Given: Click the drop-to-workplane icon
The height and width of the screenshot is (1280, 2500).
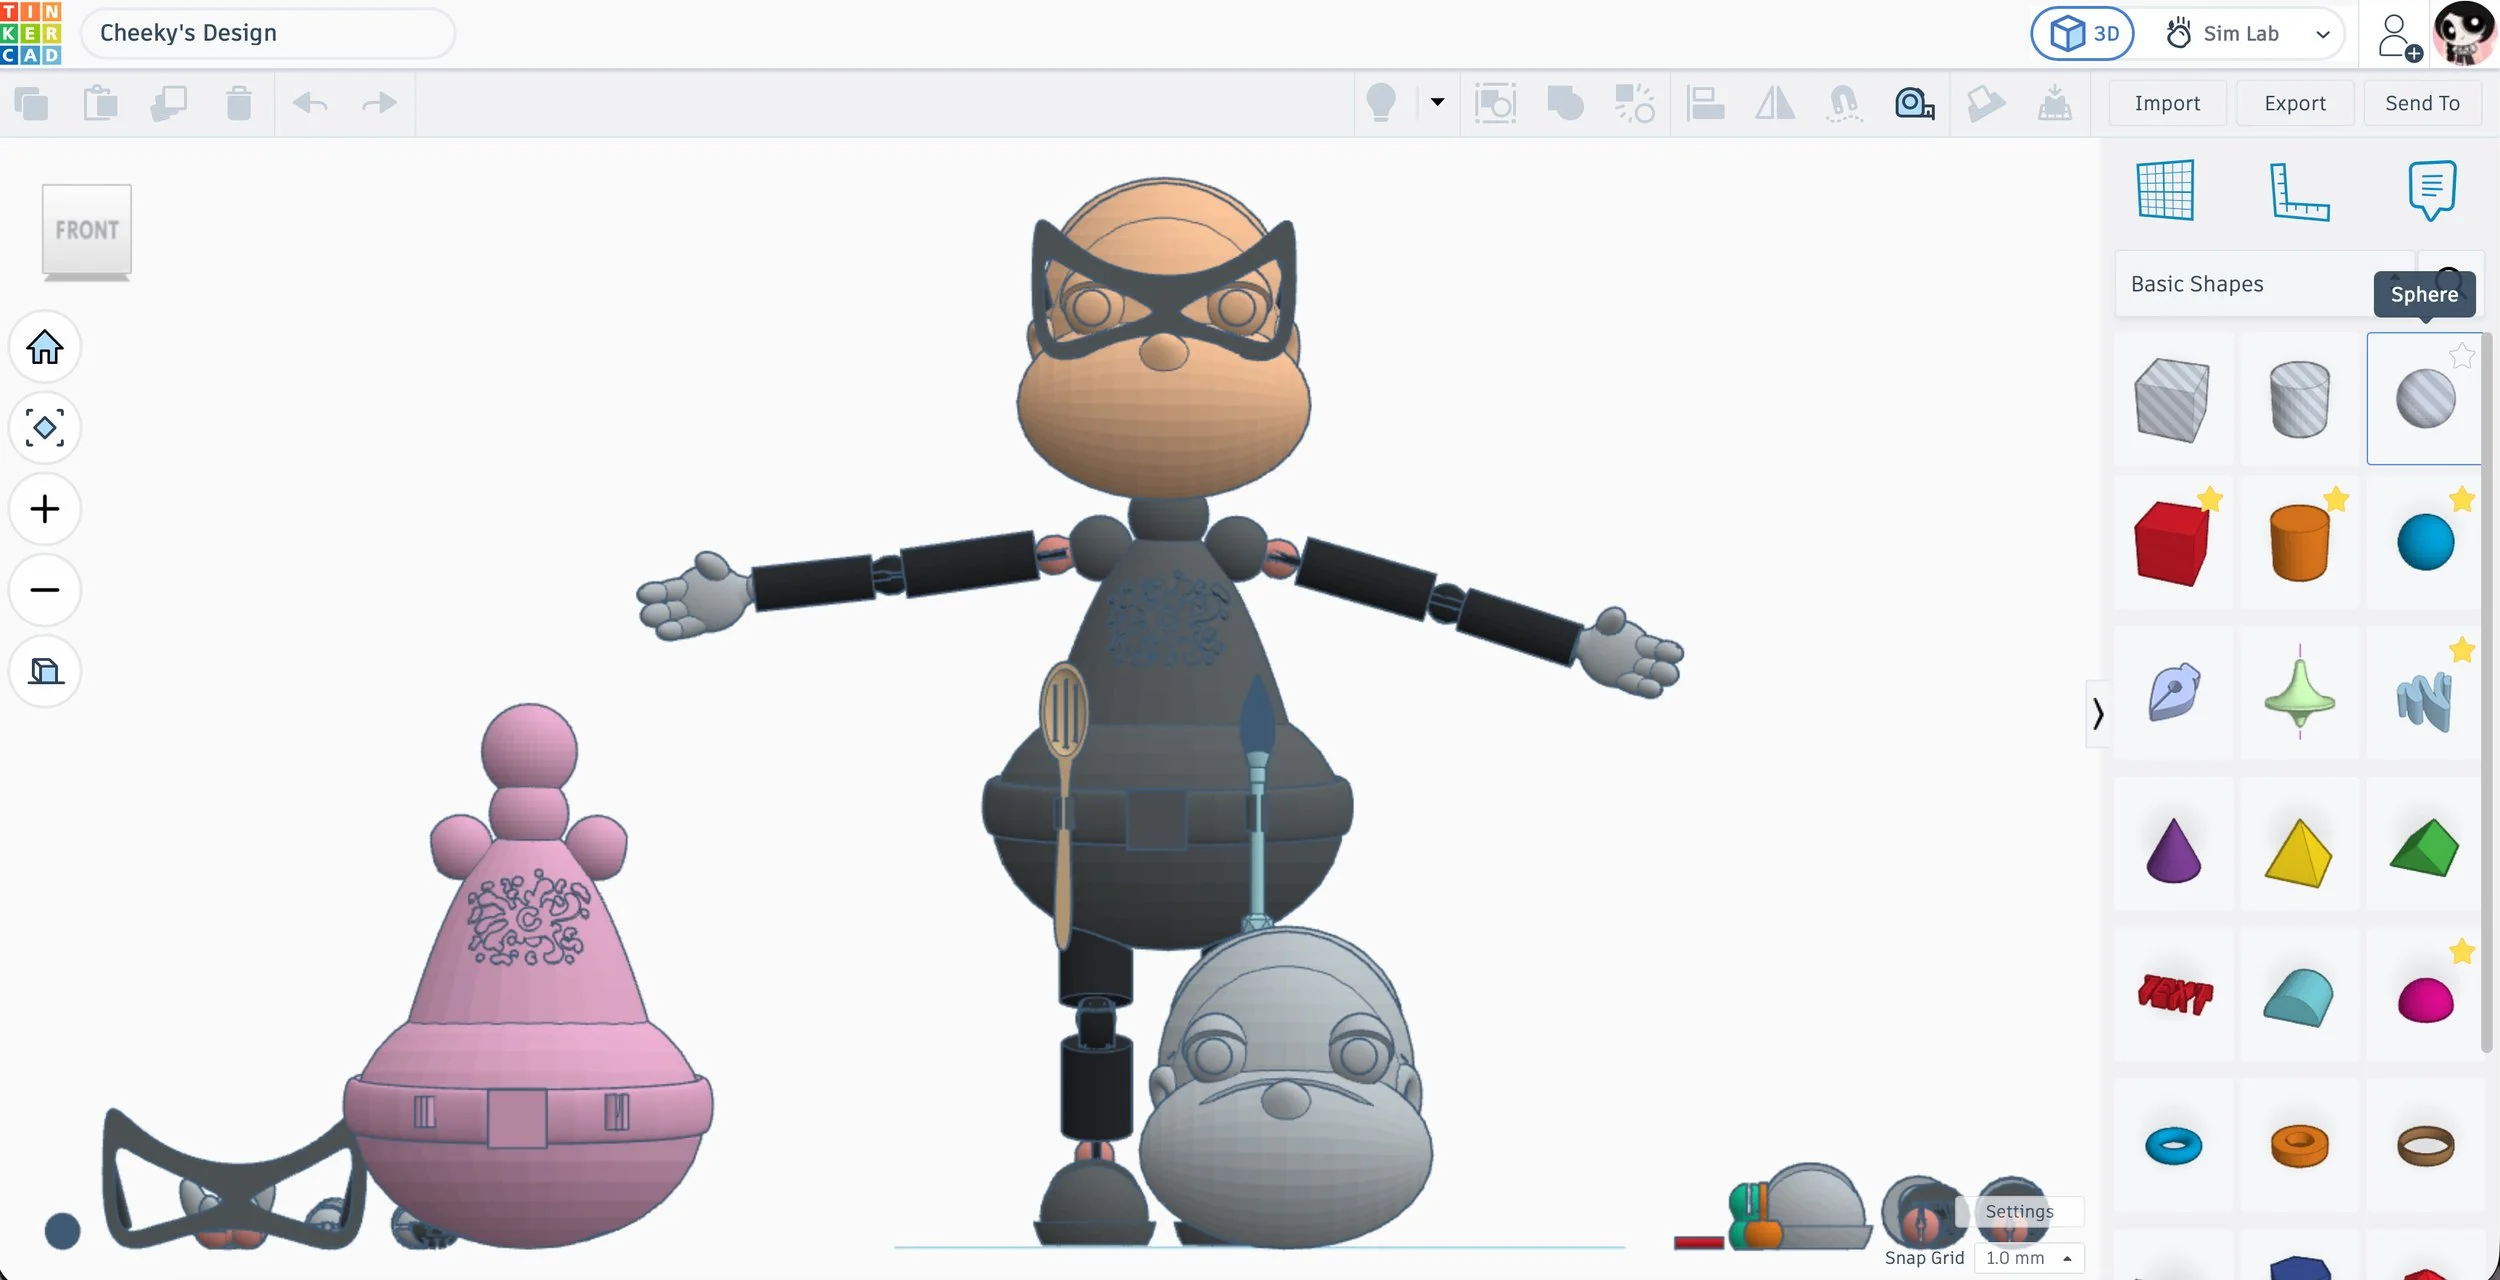Looking at the screenshot, I should pos(2055,103).
